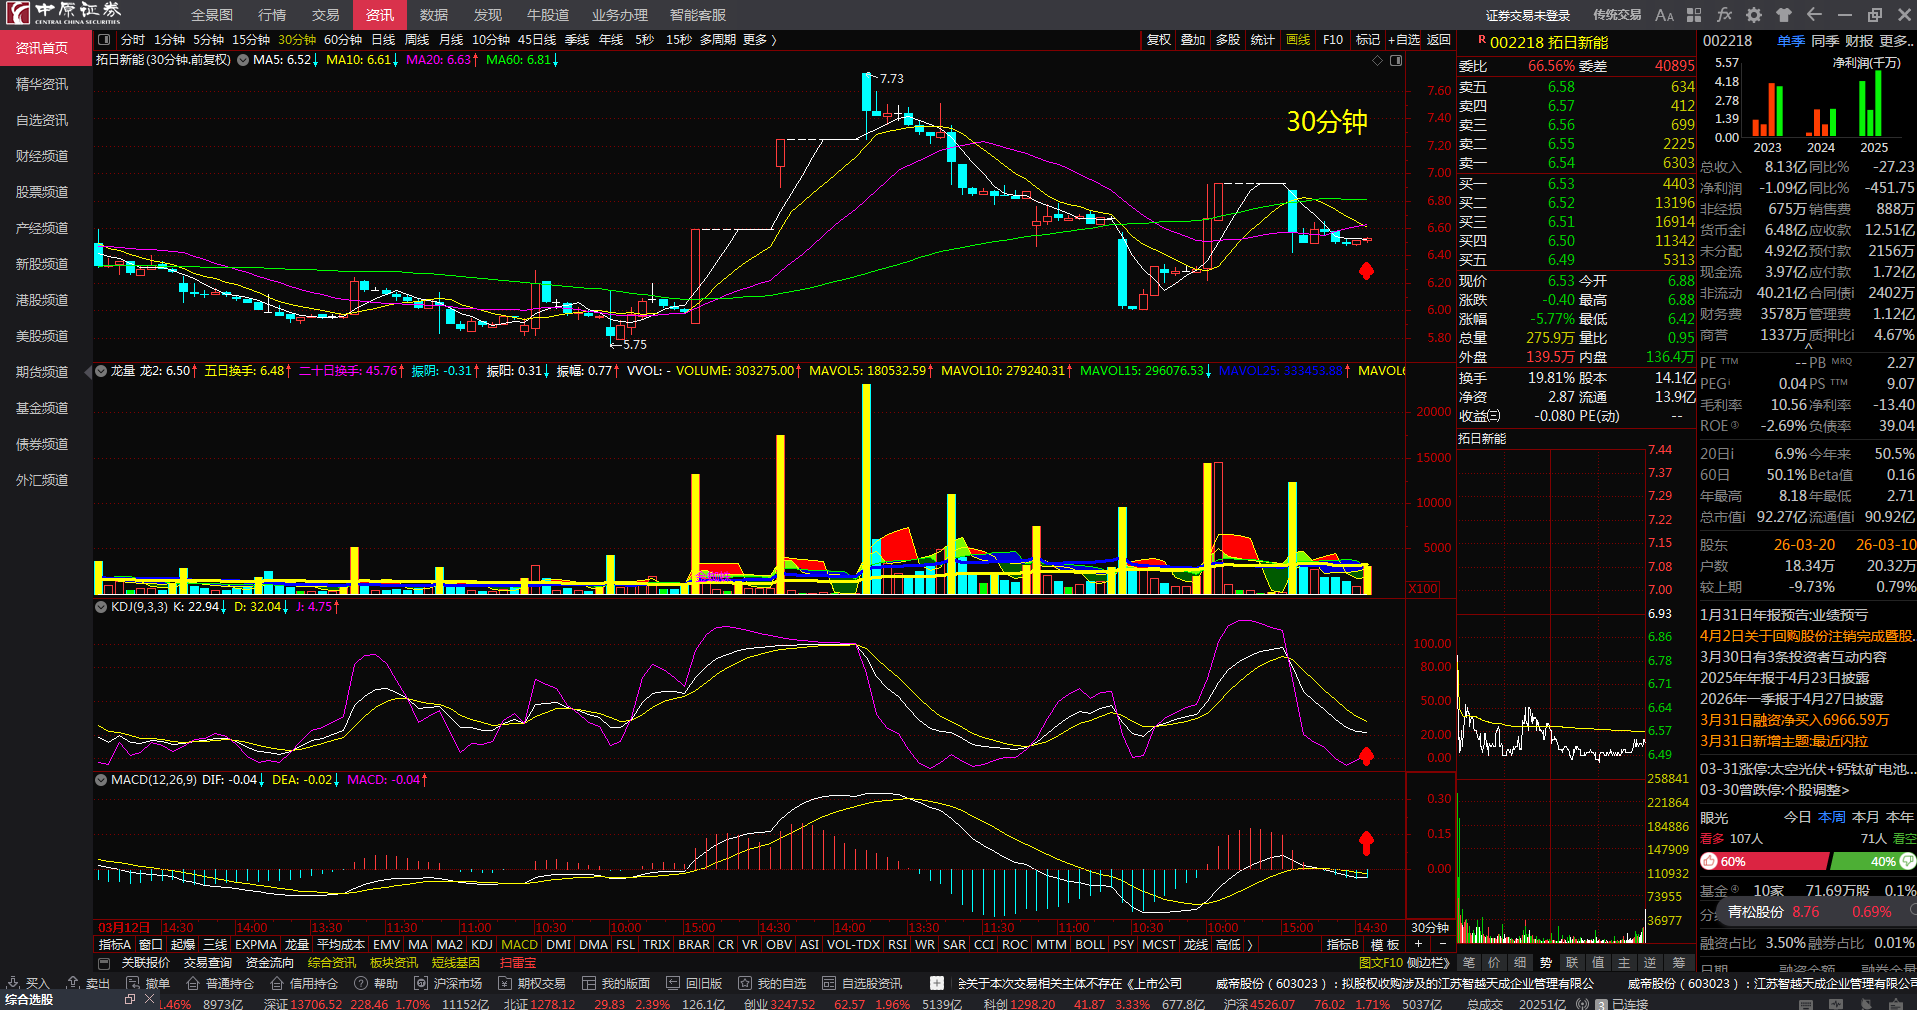Open the 信用持仓 credit holdings shortcut
The width and height of the screenshot is (1917, 1010).
(304, 983)
